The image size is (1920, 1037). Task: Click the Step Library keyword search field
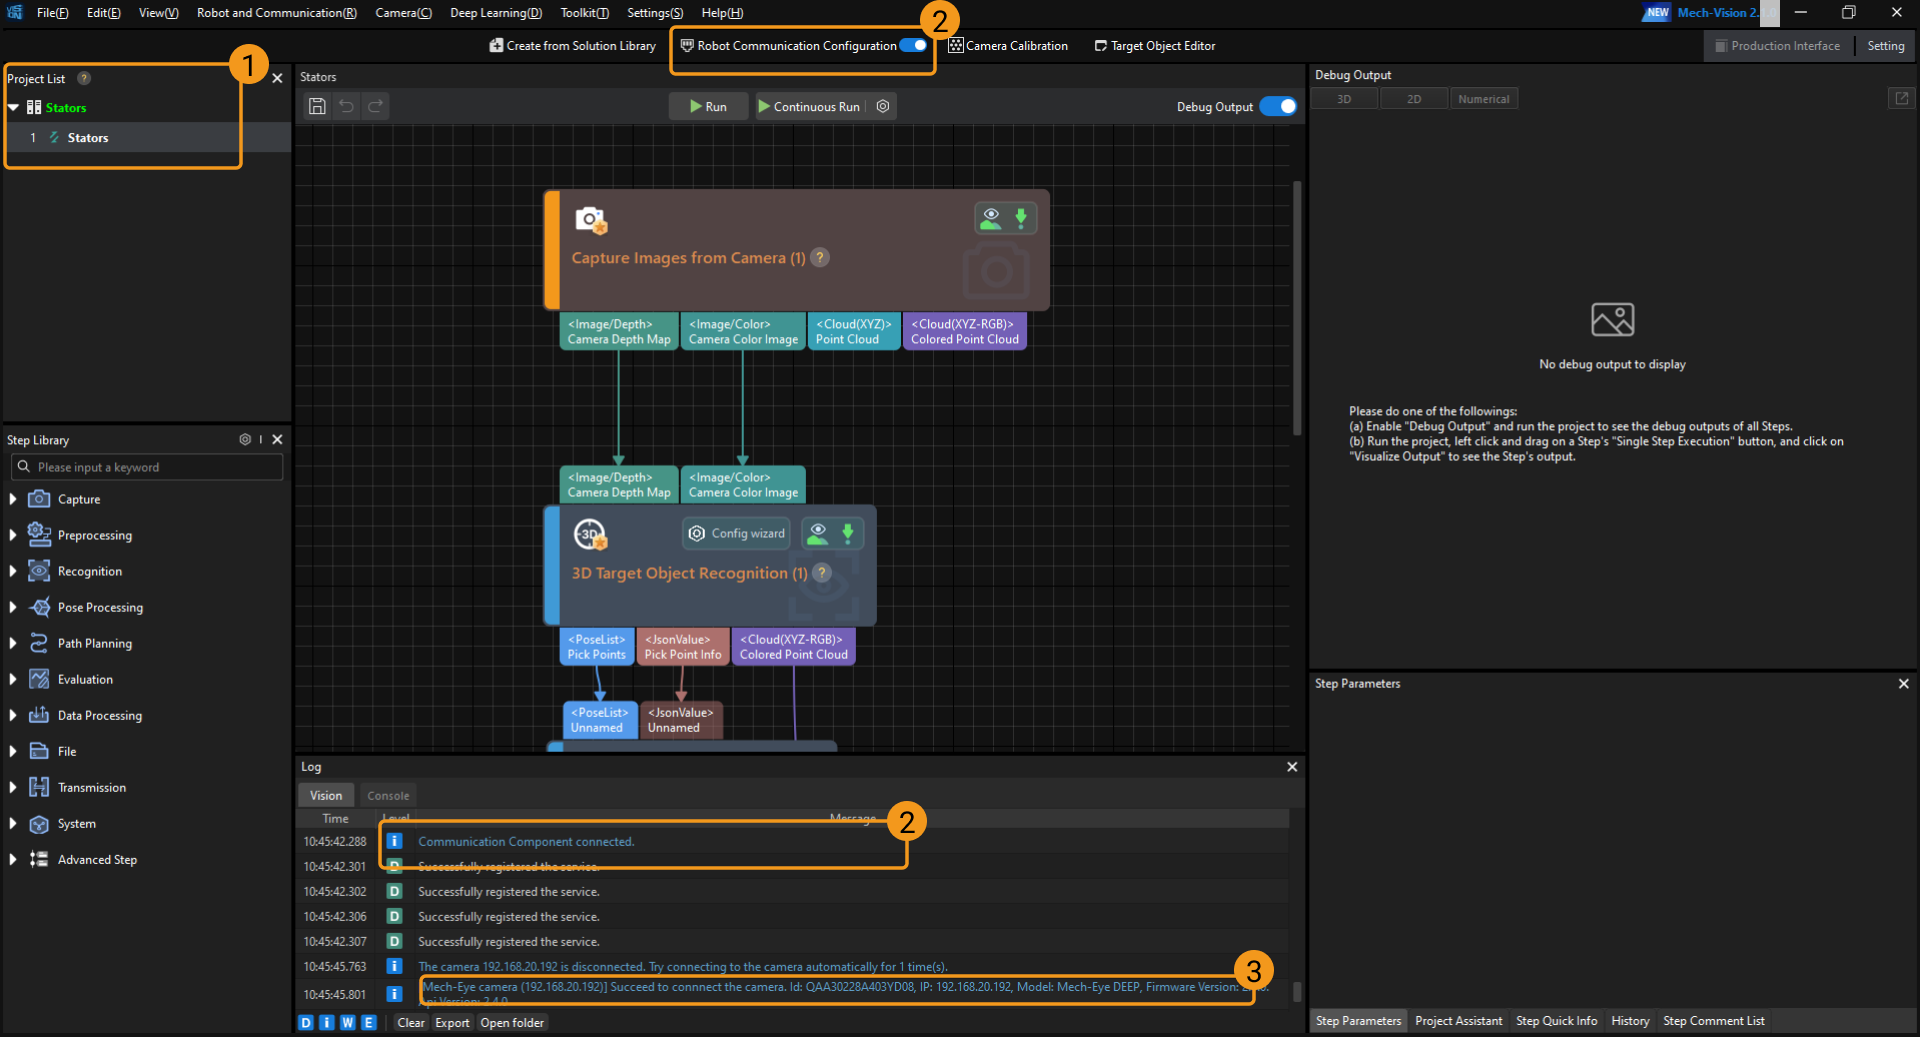tap(148, 467)
